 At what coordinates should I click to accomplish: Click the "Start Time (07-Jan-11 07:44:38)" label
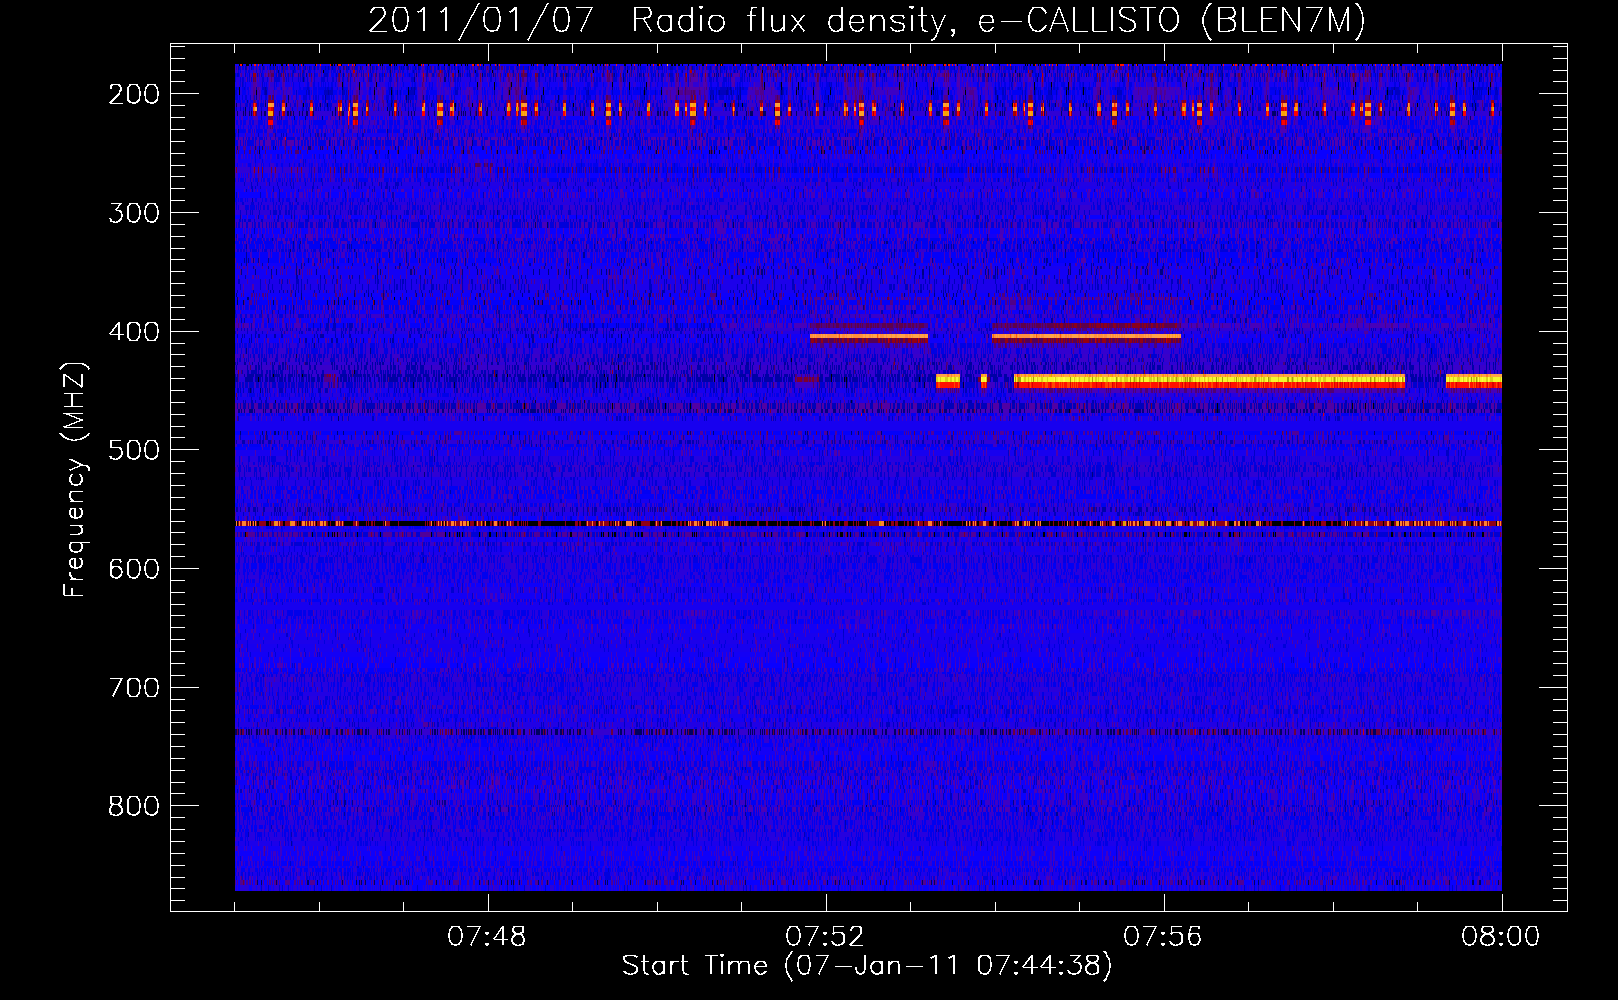click(x=867, y=966)
